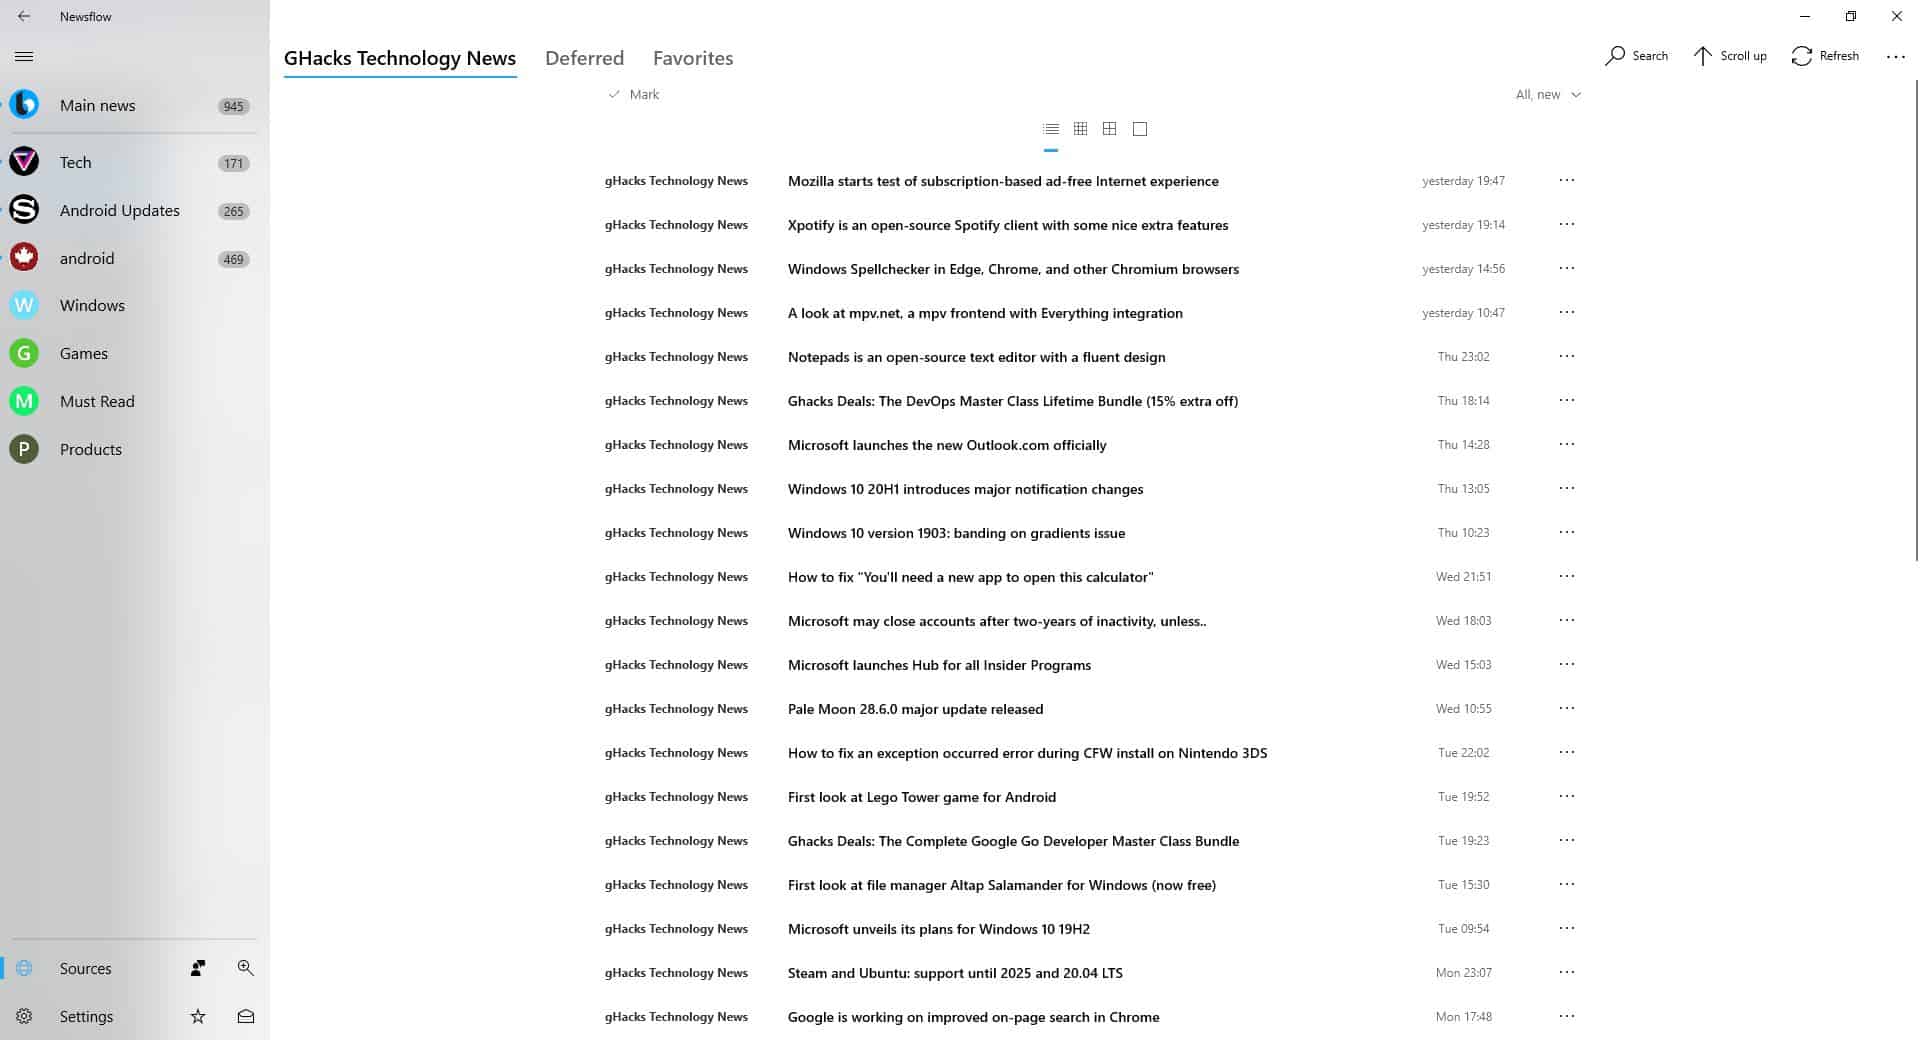Switch to list view layout

tap(1051, 129)
